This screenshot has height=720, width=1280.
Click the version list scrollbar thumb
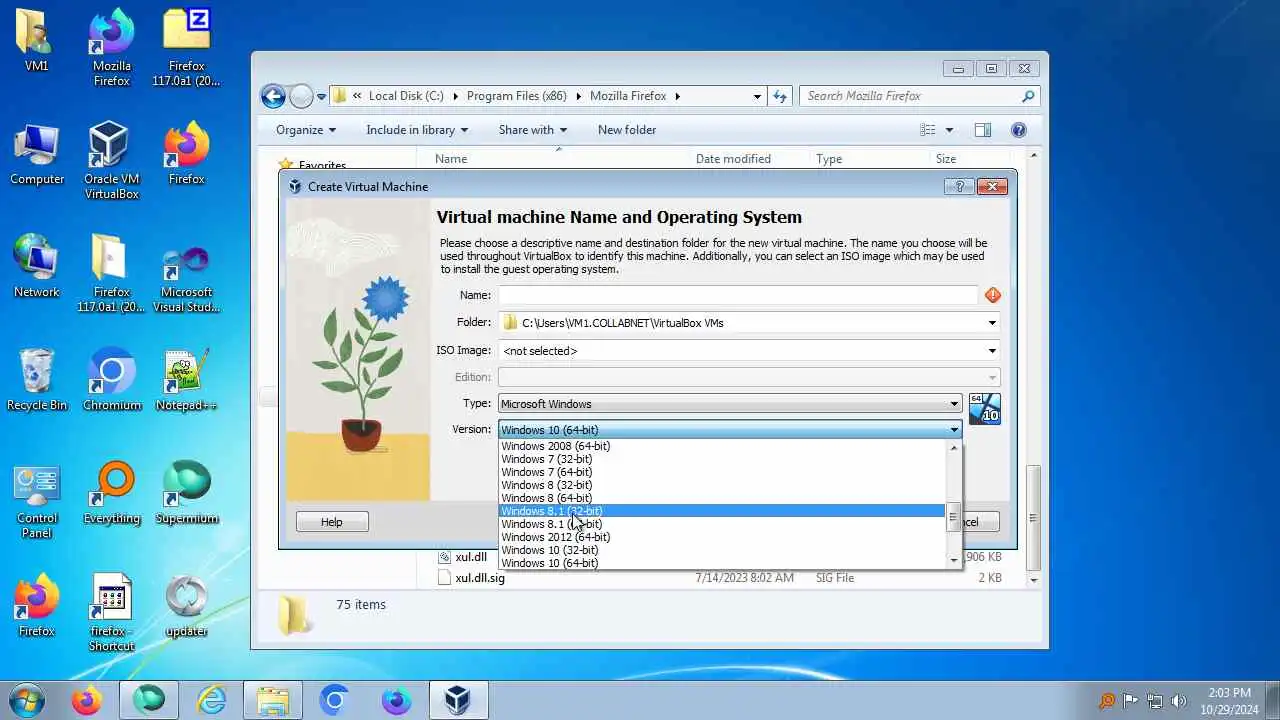click(x=953, y=518)
